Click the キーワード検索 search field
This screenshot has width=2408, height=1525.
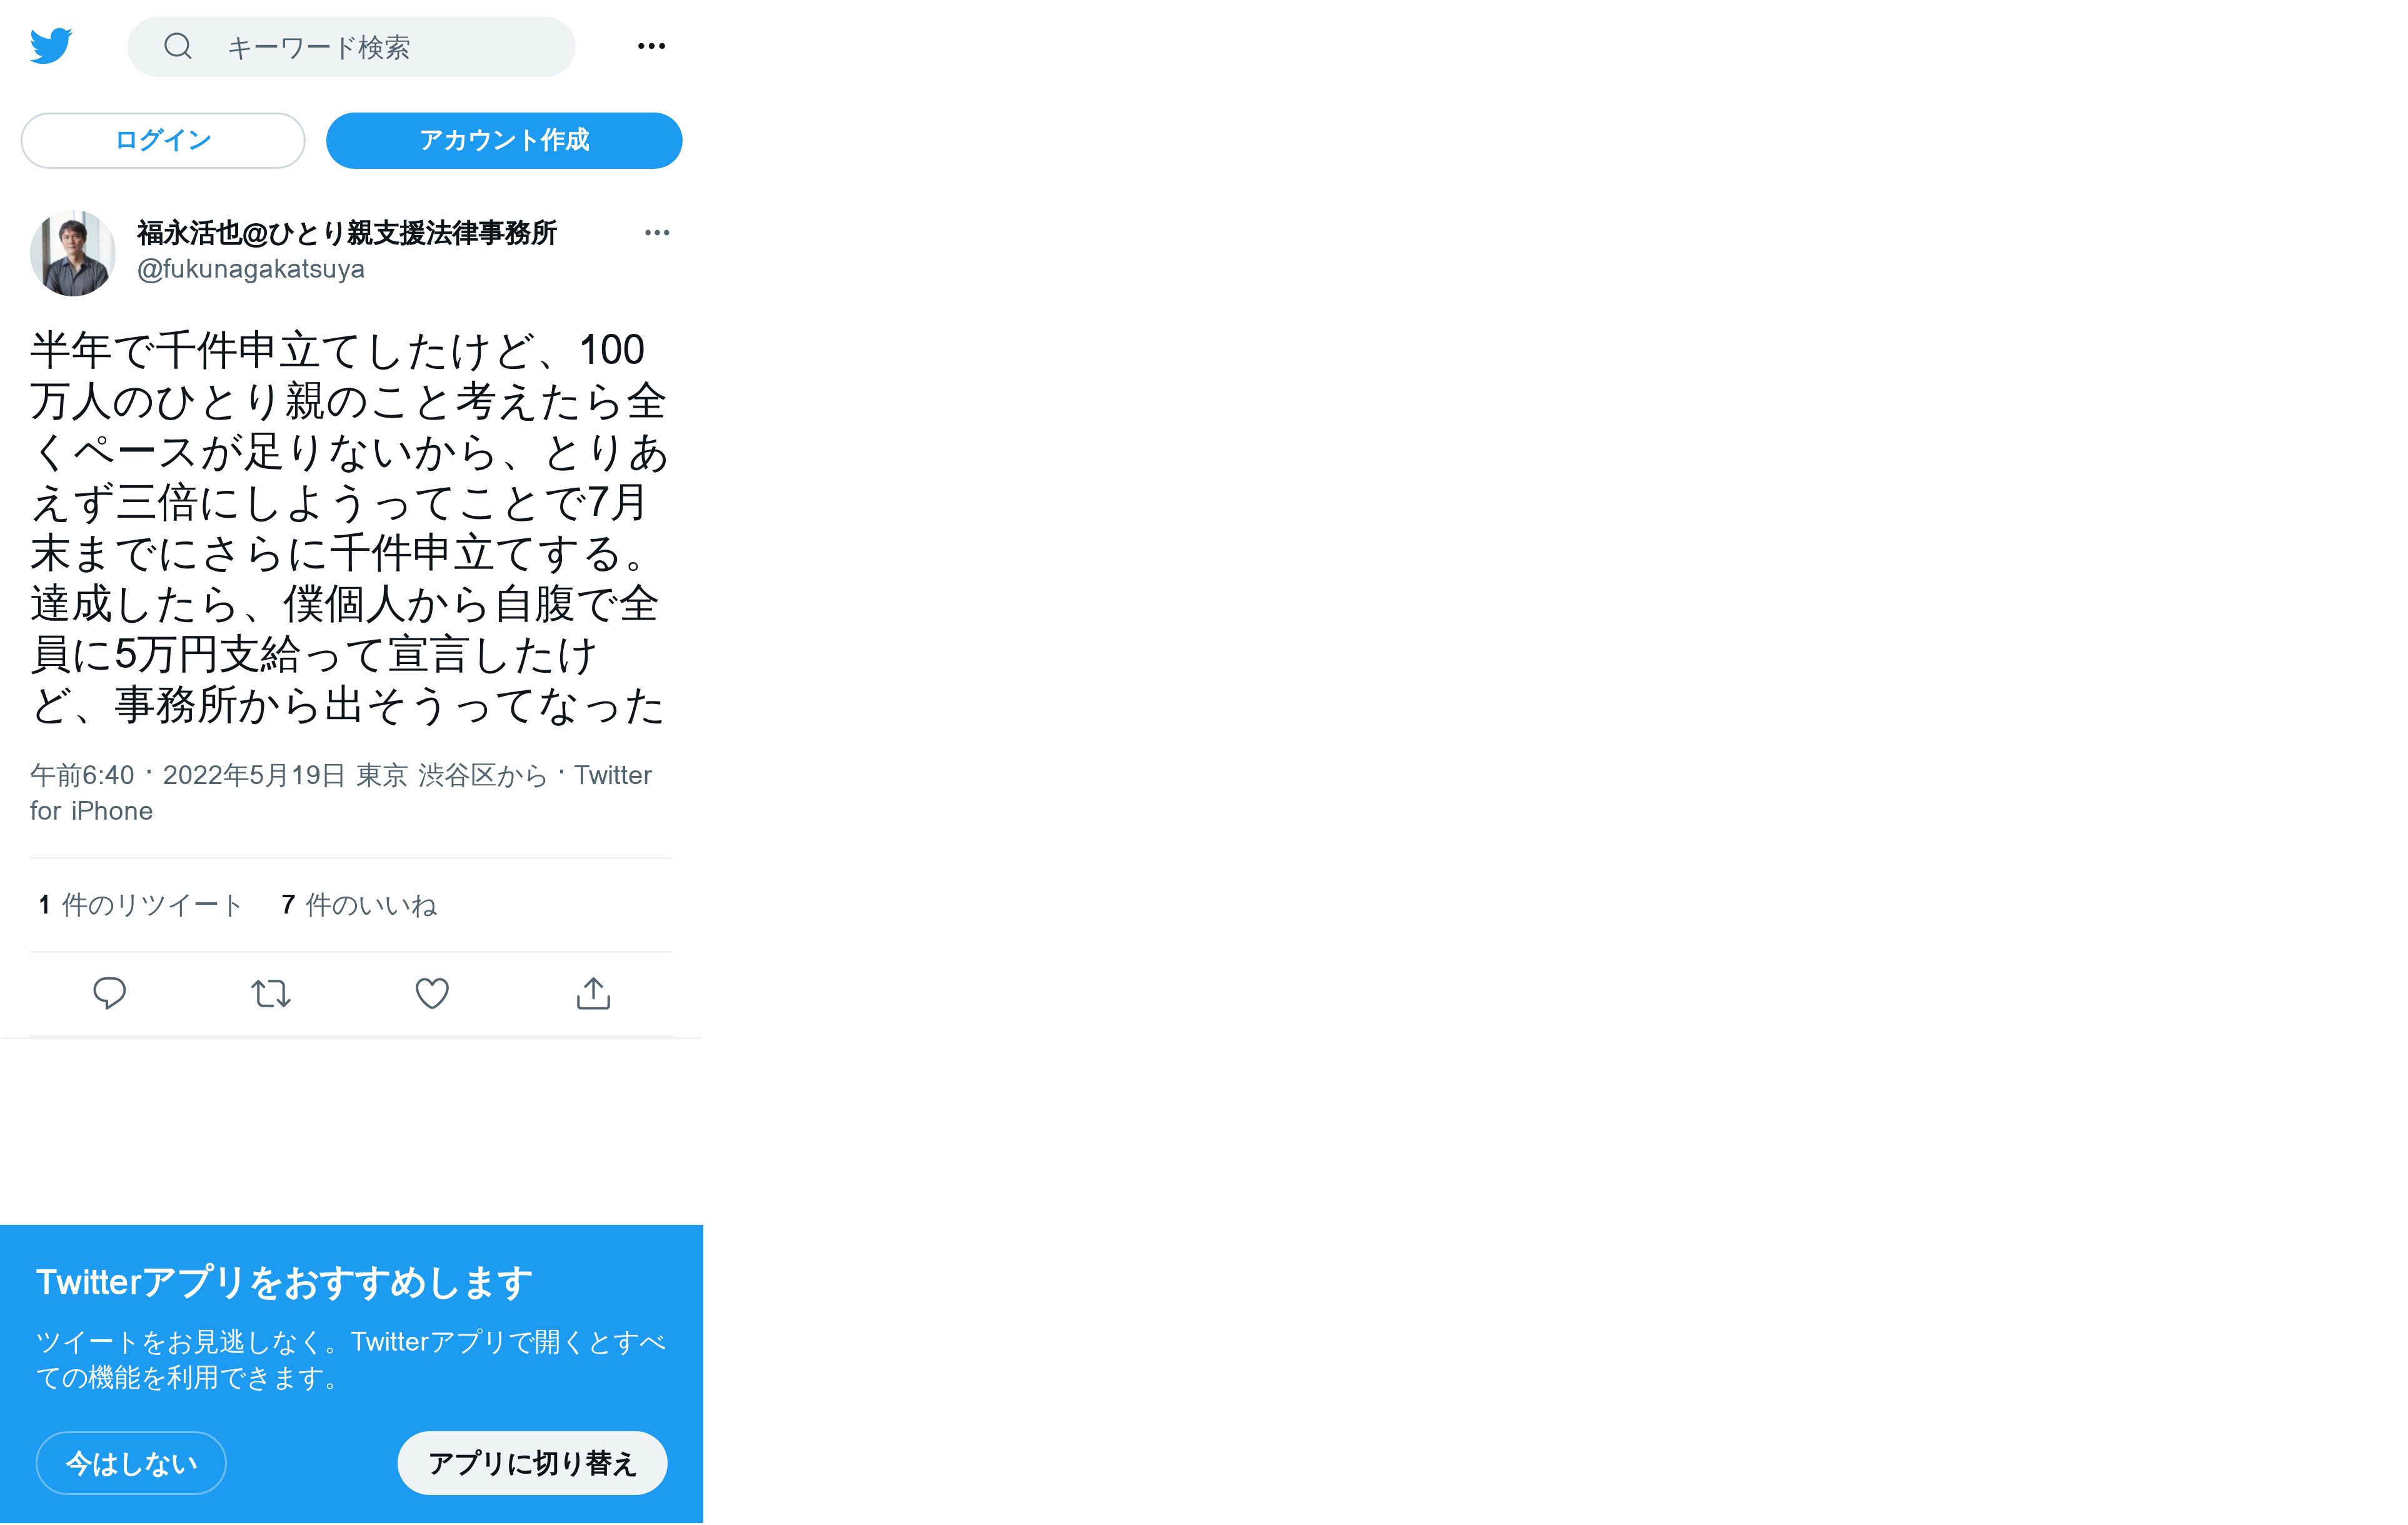[352, 47]
